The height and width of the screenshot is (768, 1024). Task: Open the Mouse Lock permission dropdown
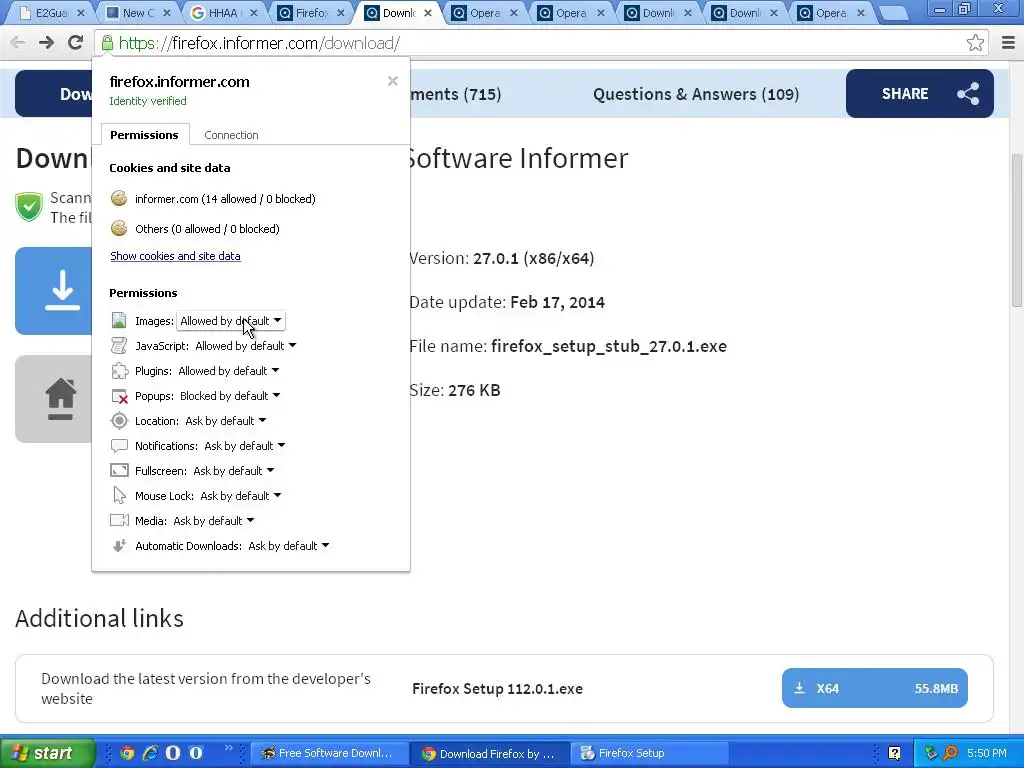[240, 496]
